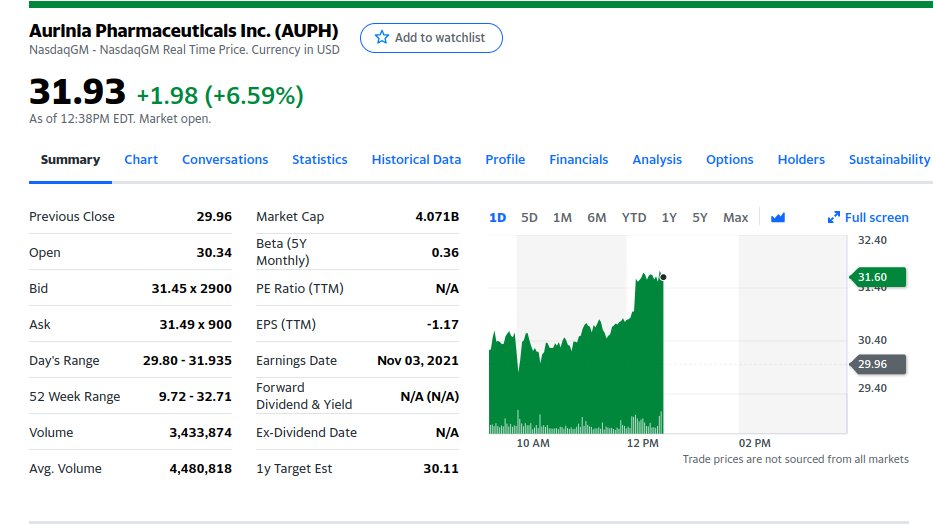The height and width of the screenshot is (524, 933).
Task: Select the 1Y chart range
Action: [x=669, y=218]
